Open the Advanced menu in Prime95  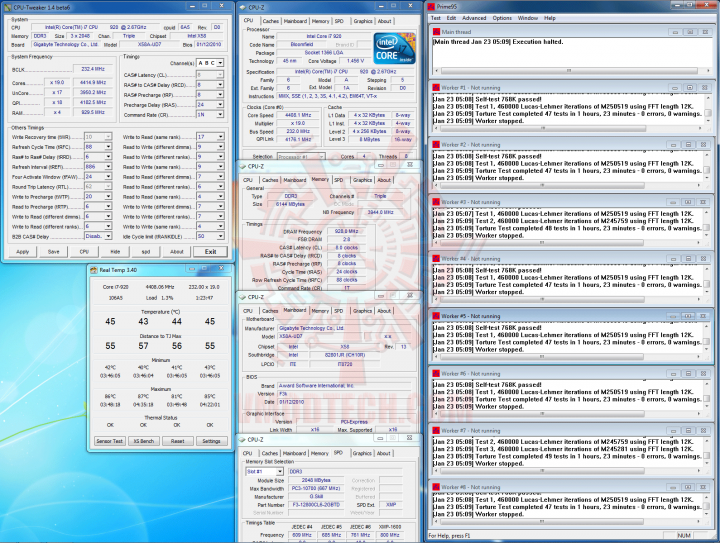474,18
